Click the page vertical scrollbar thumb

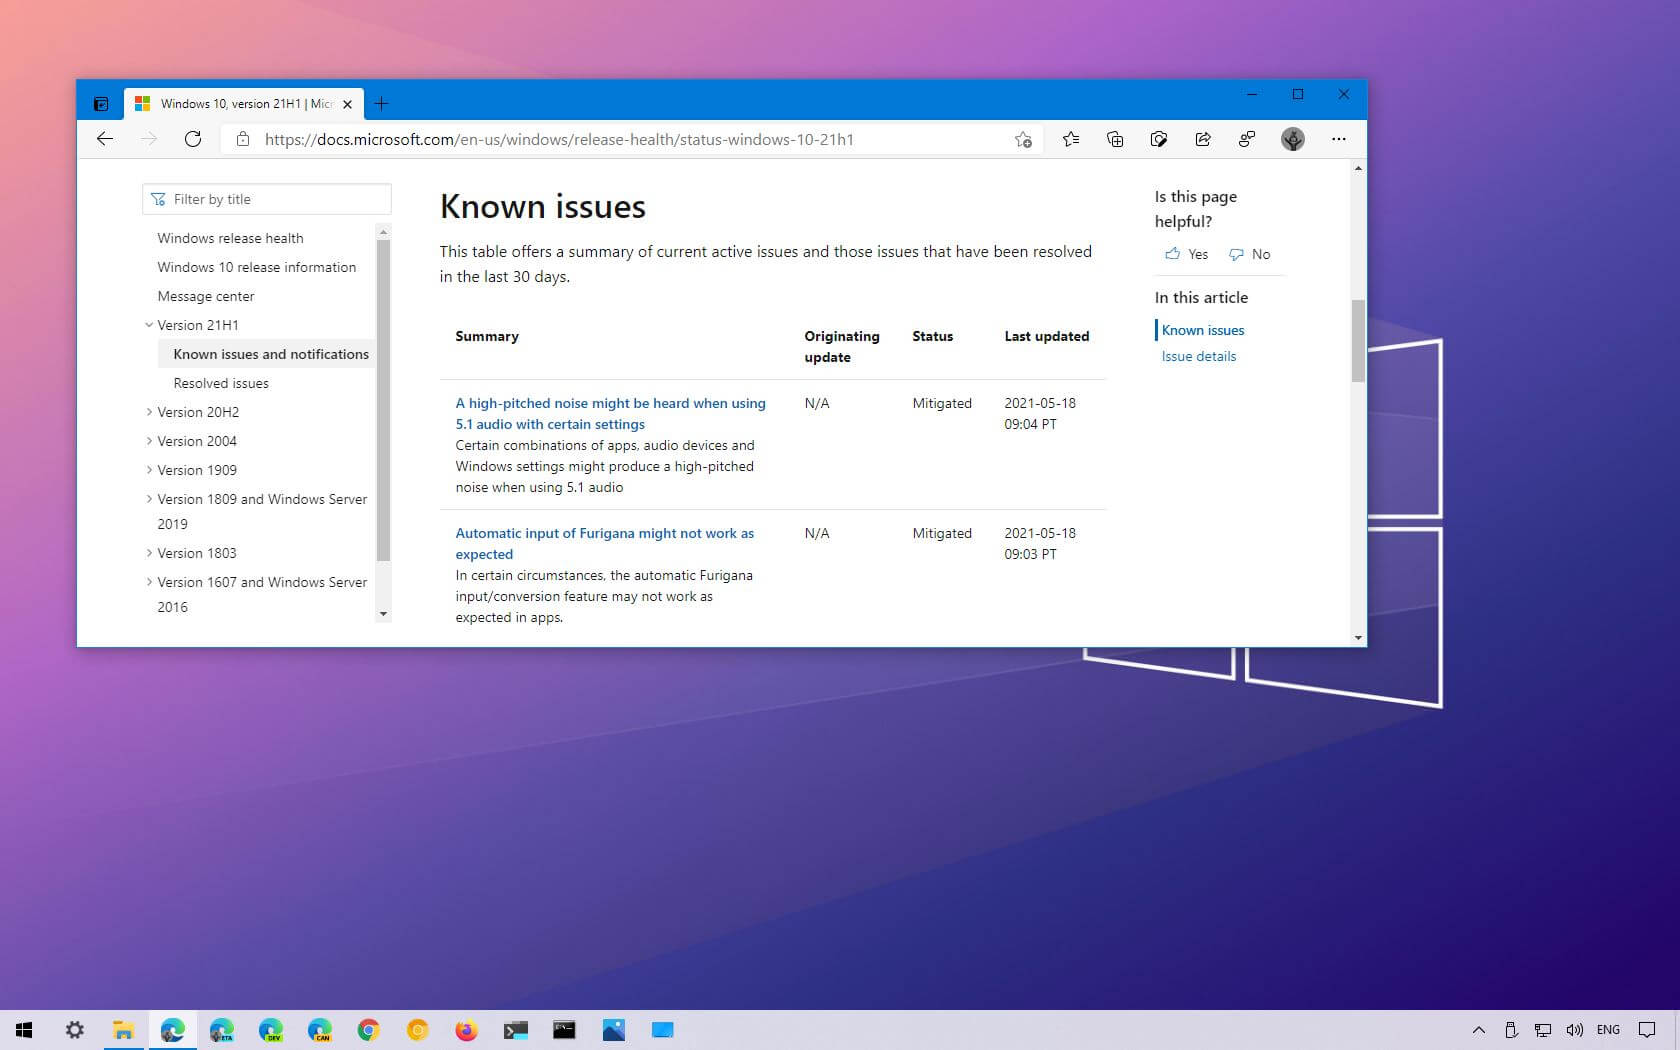point(1357,340)
